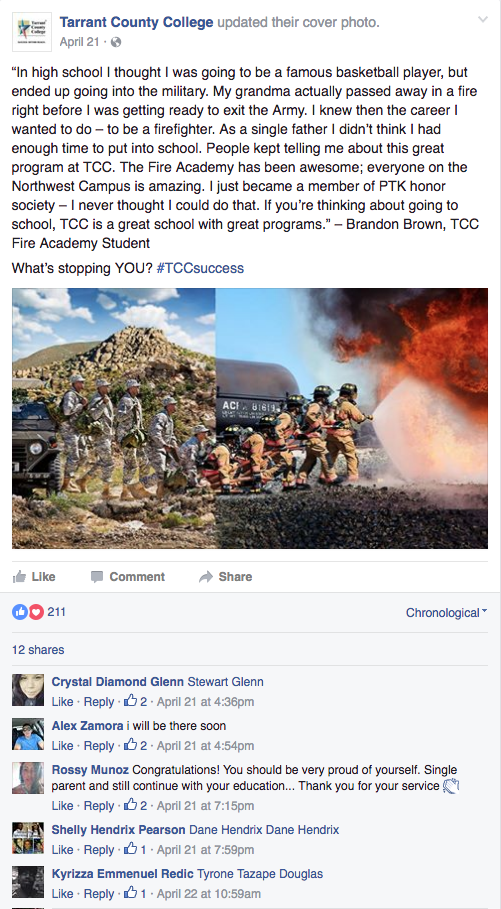Open the #TCCsuccess hashtag link
Image resolution: width=501 pixels, height=909 pixels.
[200, 268]
